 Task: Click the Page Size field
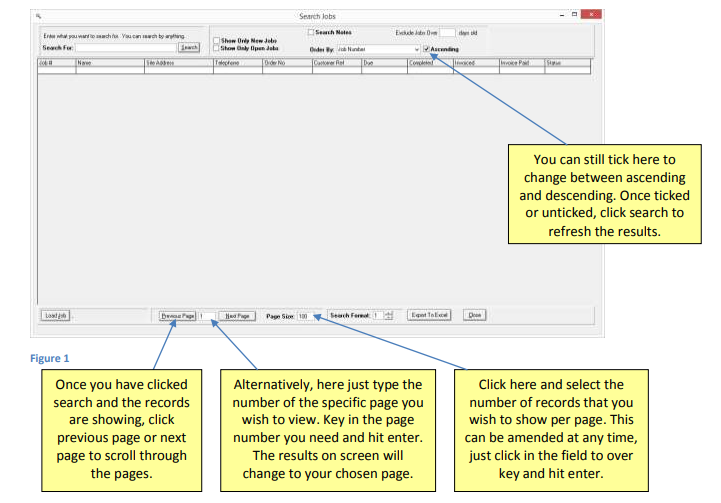tap(303, 315)
